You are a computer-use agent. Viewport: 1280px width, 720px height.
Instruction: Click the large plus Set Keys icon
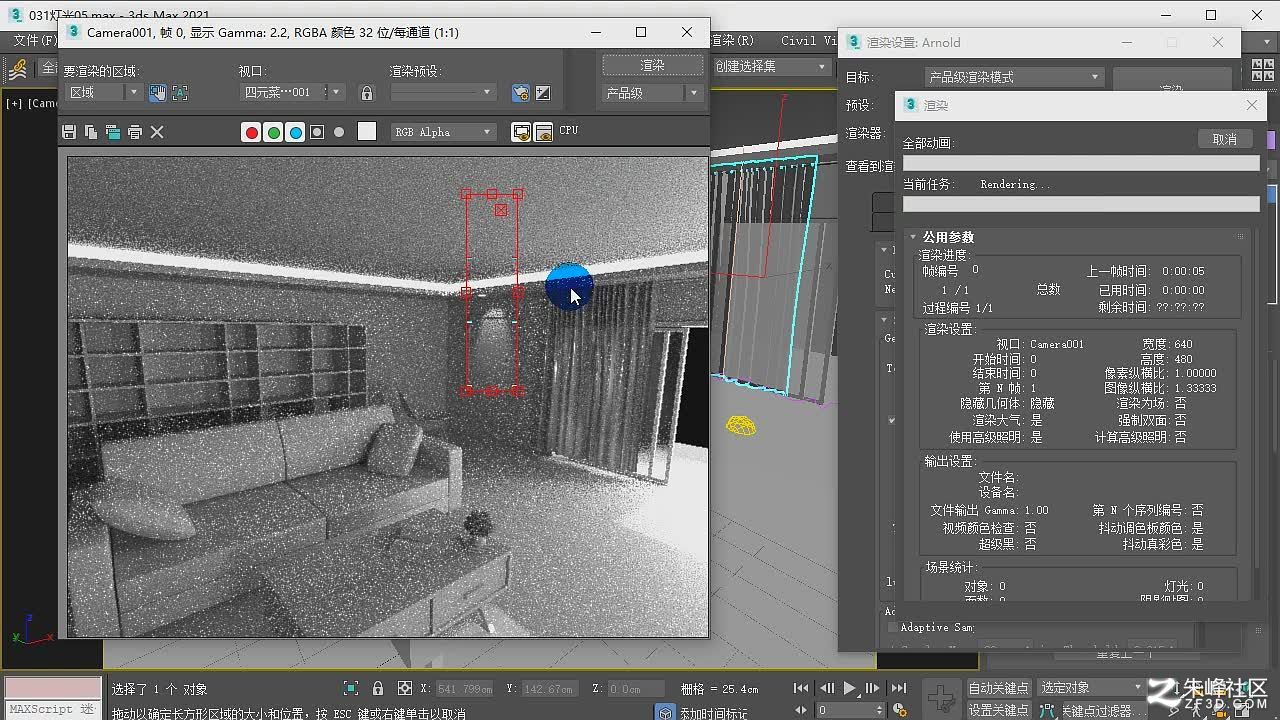click(940, 697)
